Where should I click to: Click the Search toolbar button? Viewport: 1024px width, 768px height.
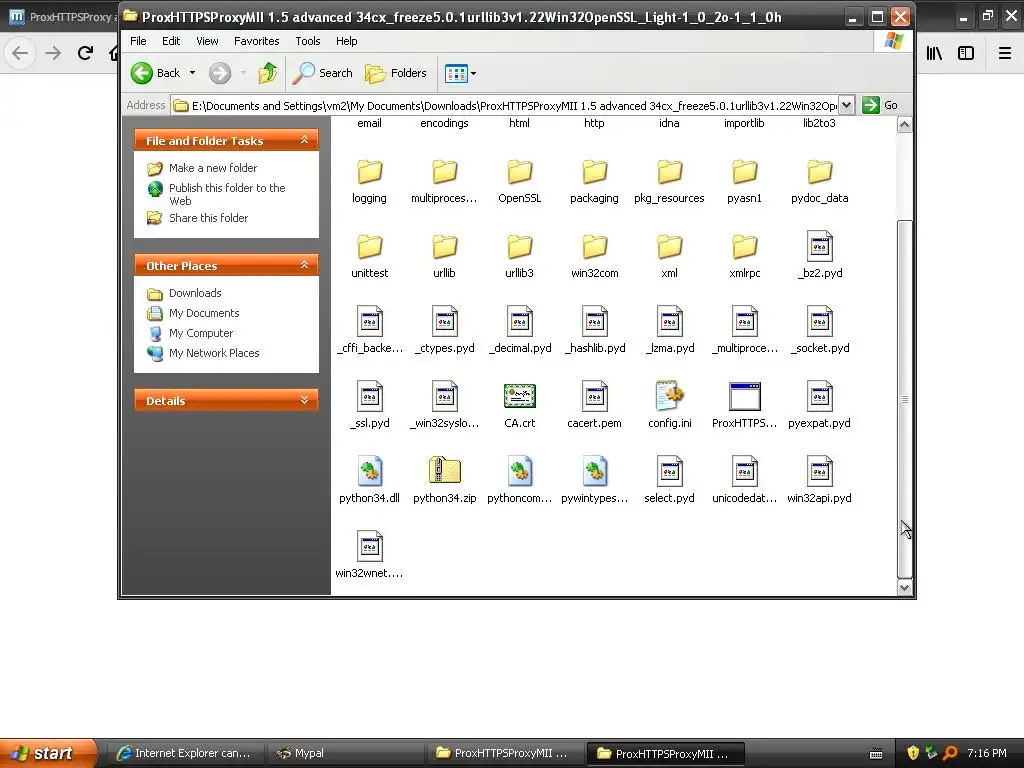click(323, 73)
